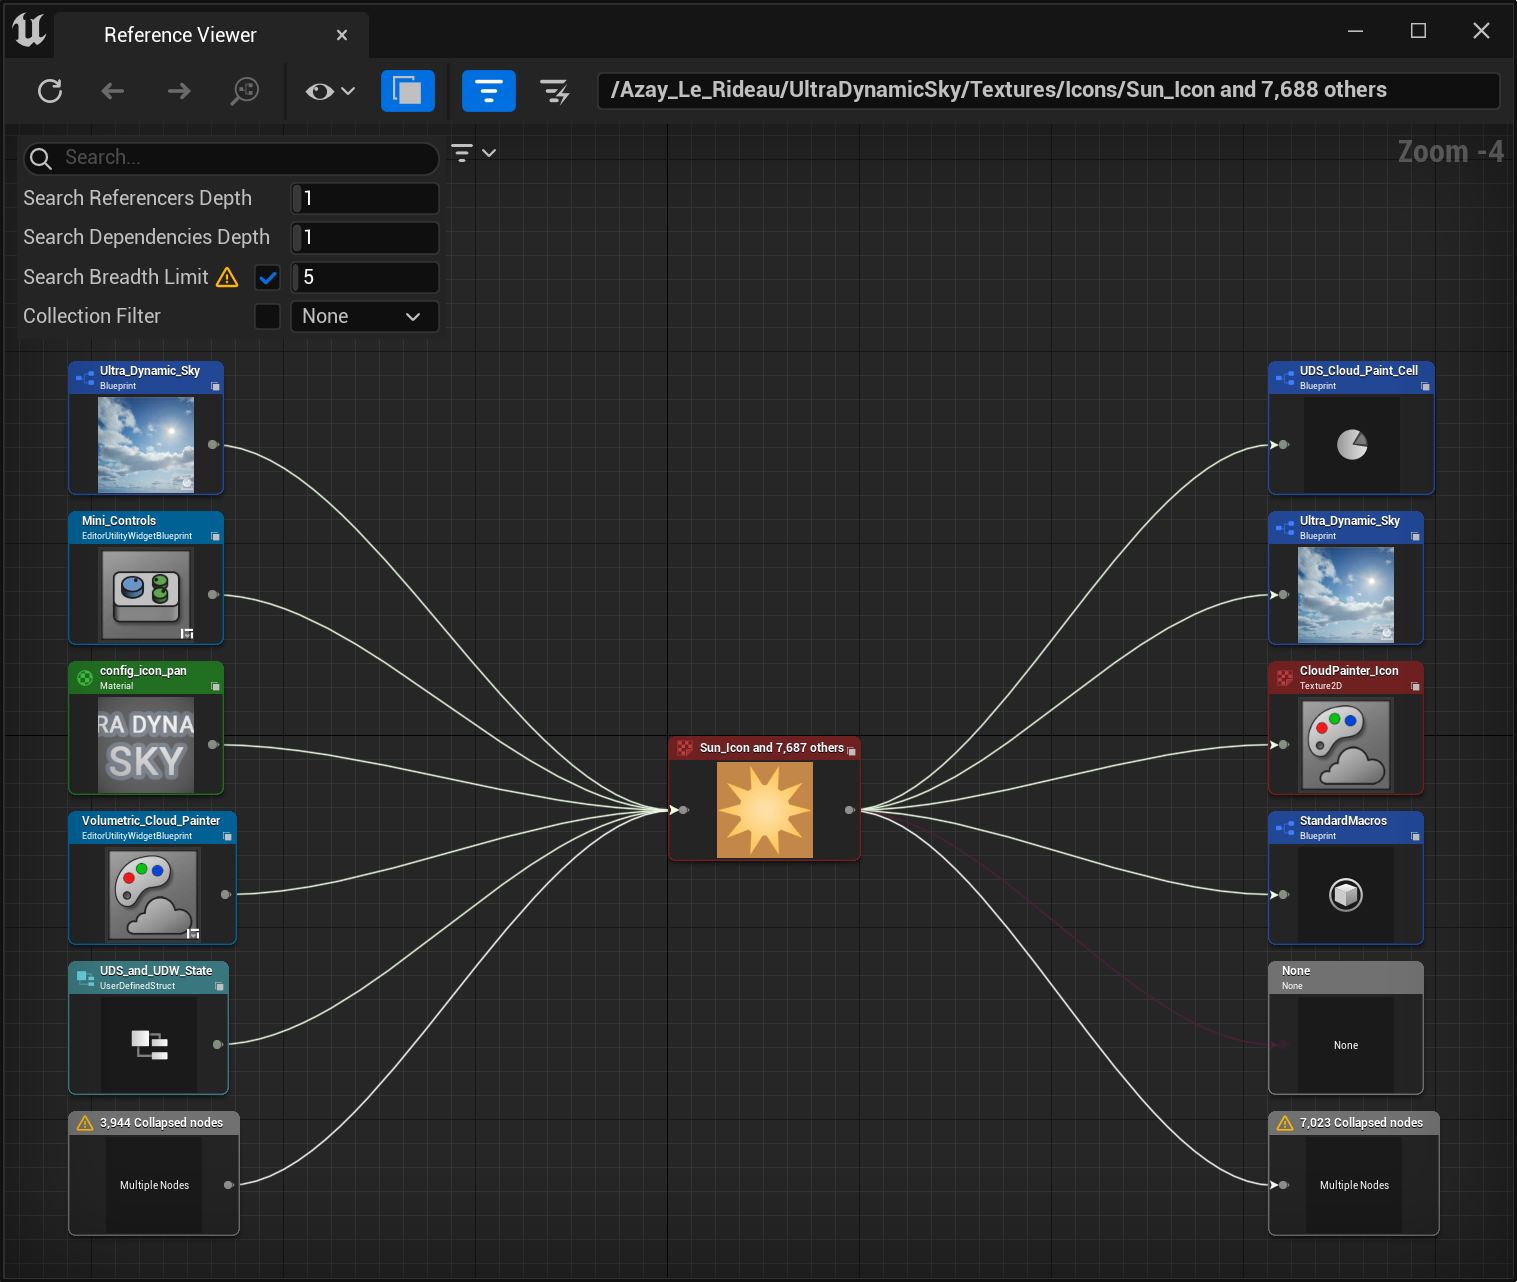Screen dimensions: 1517x1282
Task: Open the Collection Filter None dropdown
Action: (363, 316)
